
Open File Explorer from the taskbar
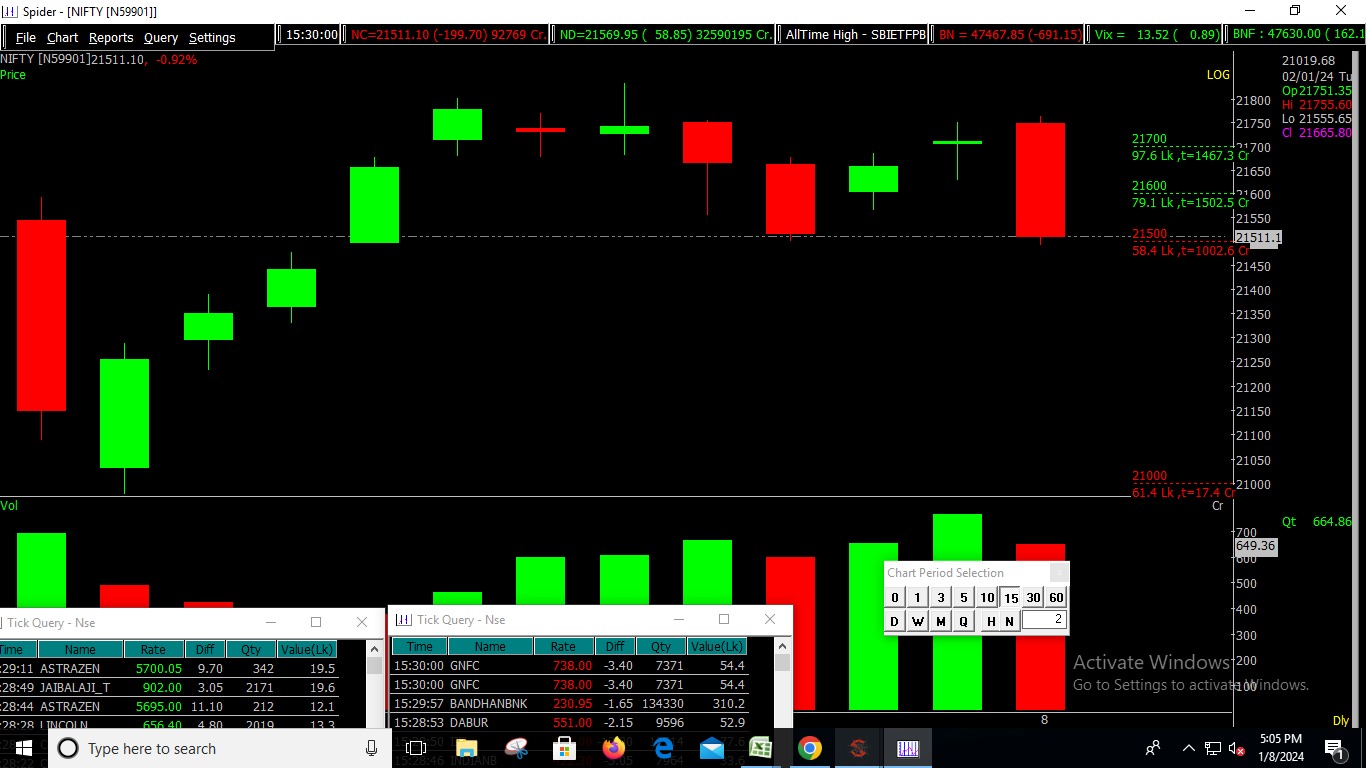pyautogui.click(x=466, y=748)
